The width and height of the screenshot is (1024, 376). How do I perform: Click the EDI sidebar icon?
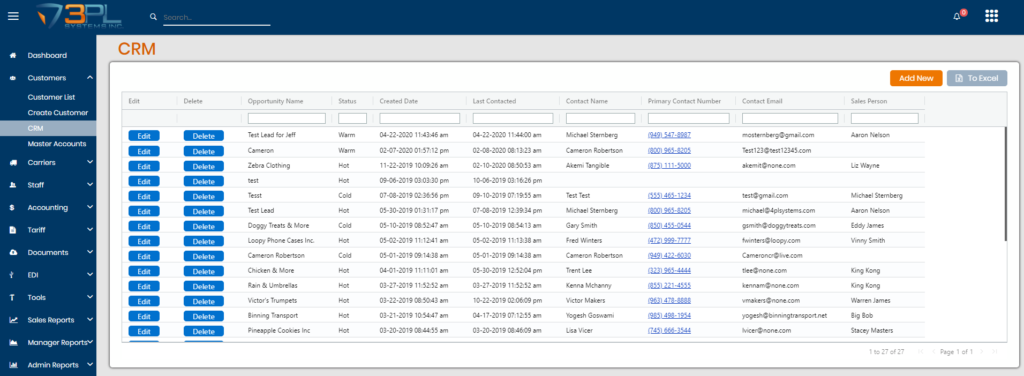12,275
